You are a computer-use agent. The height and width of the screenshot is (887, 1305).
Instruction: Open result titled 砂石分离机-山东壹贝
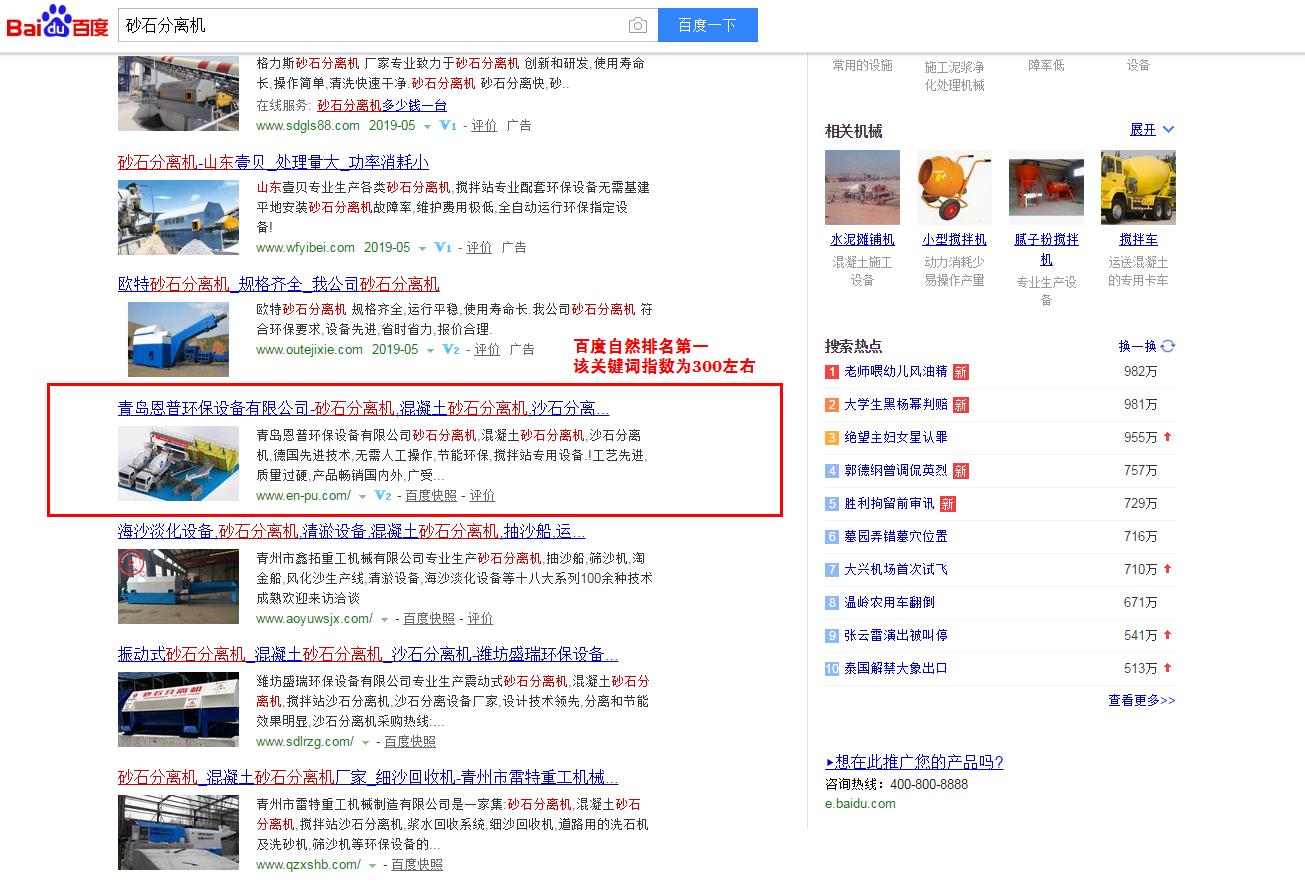pyautogui.click(x=273, y=162)
